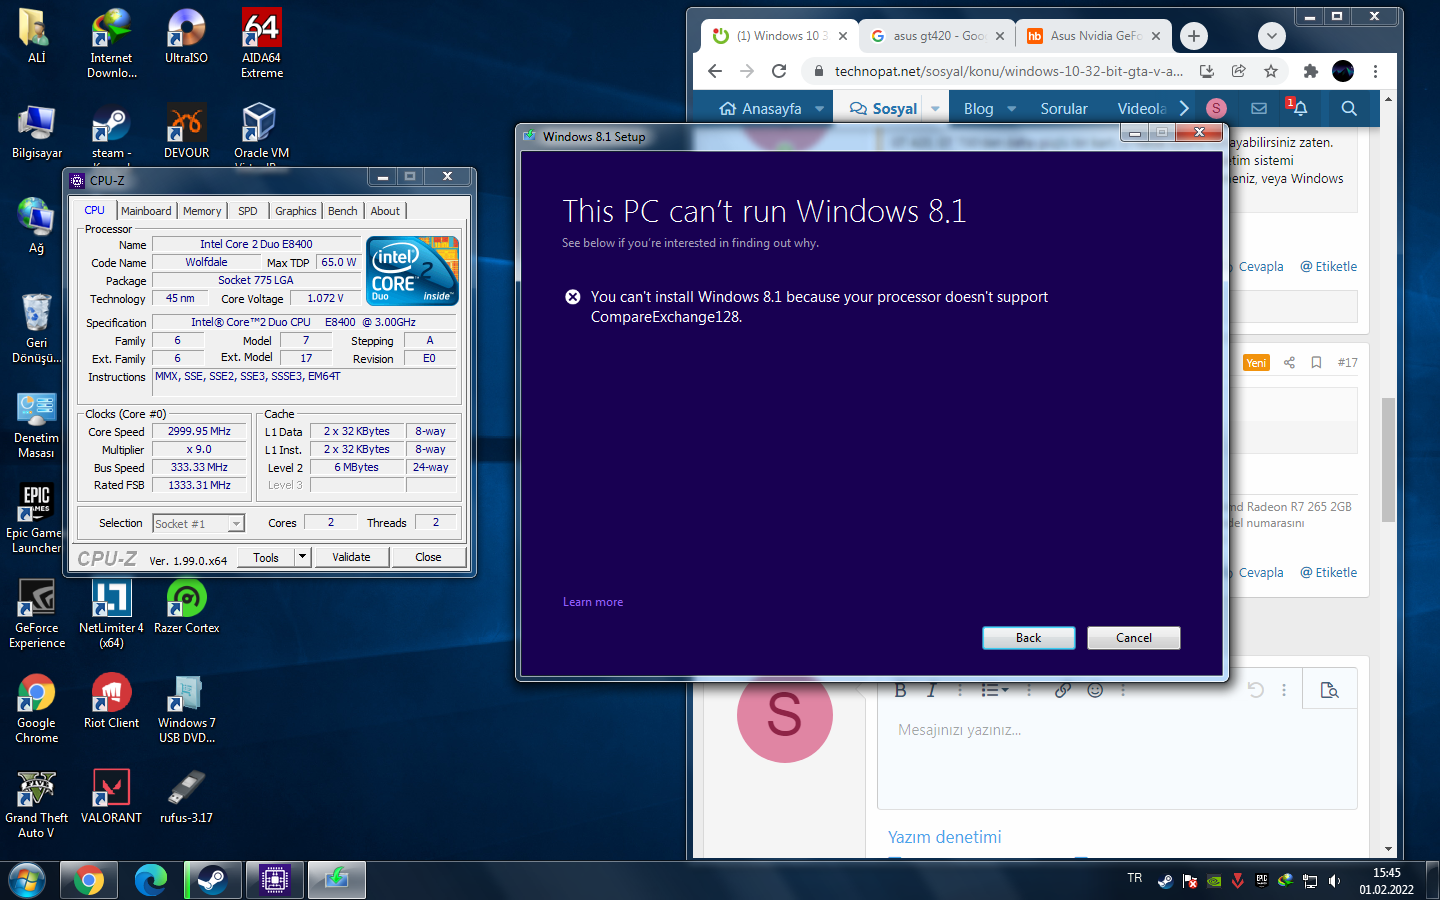Click the post preview icon in editor
1440x900 pixels.
1329,690
